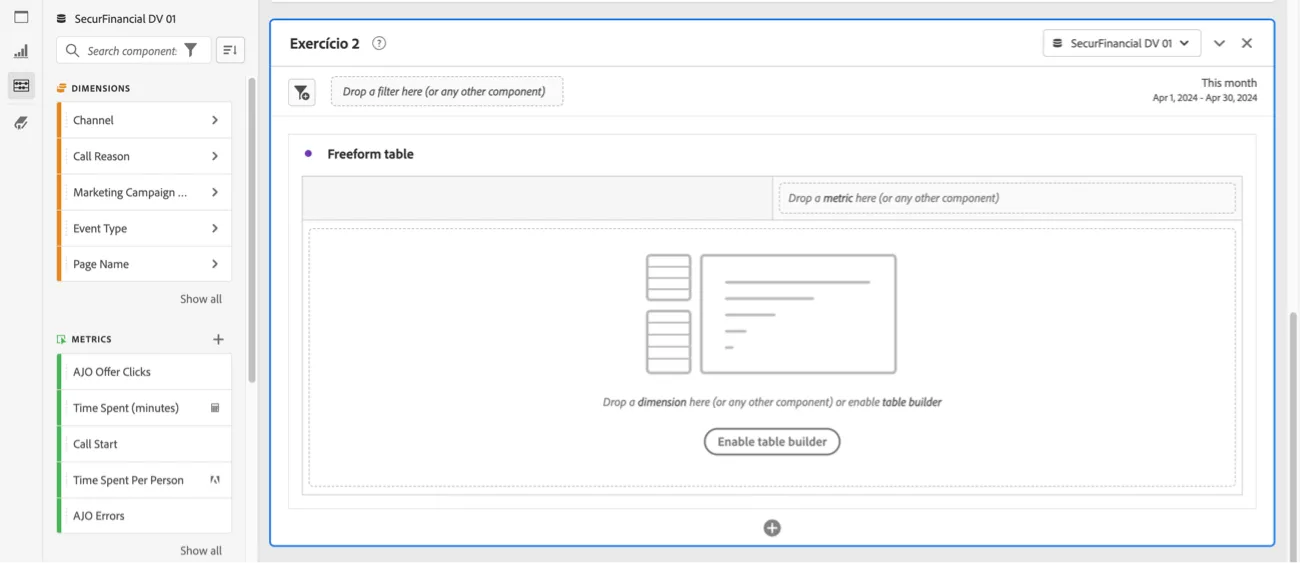Select the Components table icon in rail
Viewport: 1304px width, 565px height.
point(21,86)
